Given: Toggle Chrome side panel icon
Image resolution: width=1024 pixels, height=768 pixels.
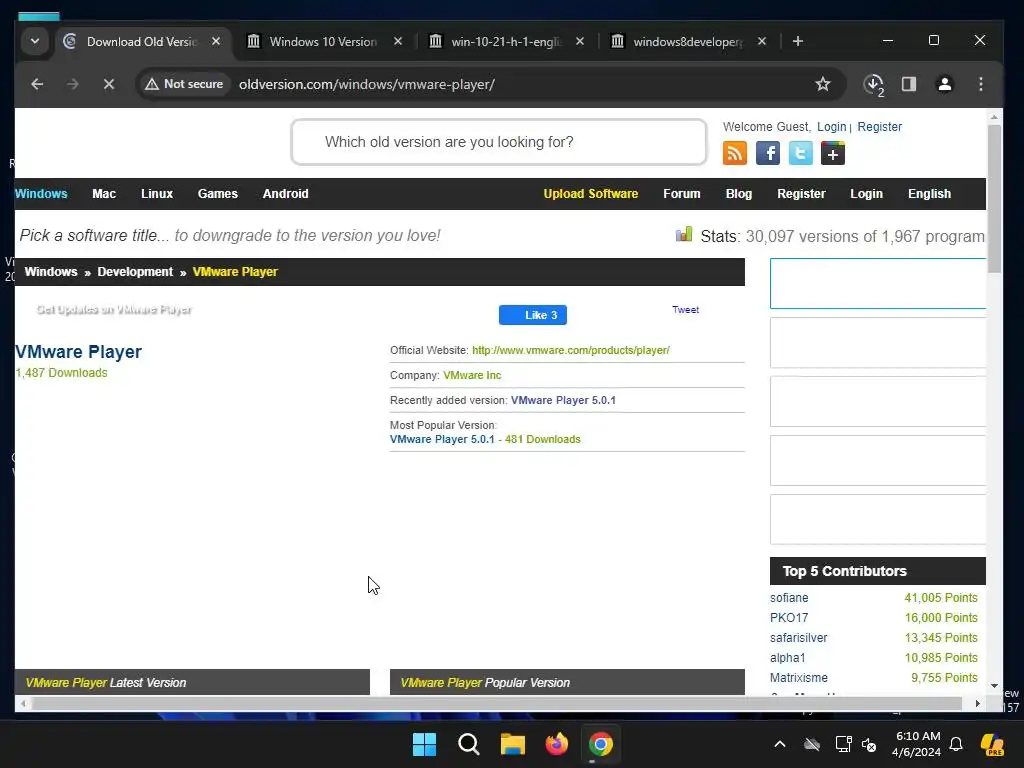Looking at the screenshot, I should [909, 84].
